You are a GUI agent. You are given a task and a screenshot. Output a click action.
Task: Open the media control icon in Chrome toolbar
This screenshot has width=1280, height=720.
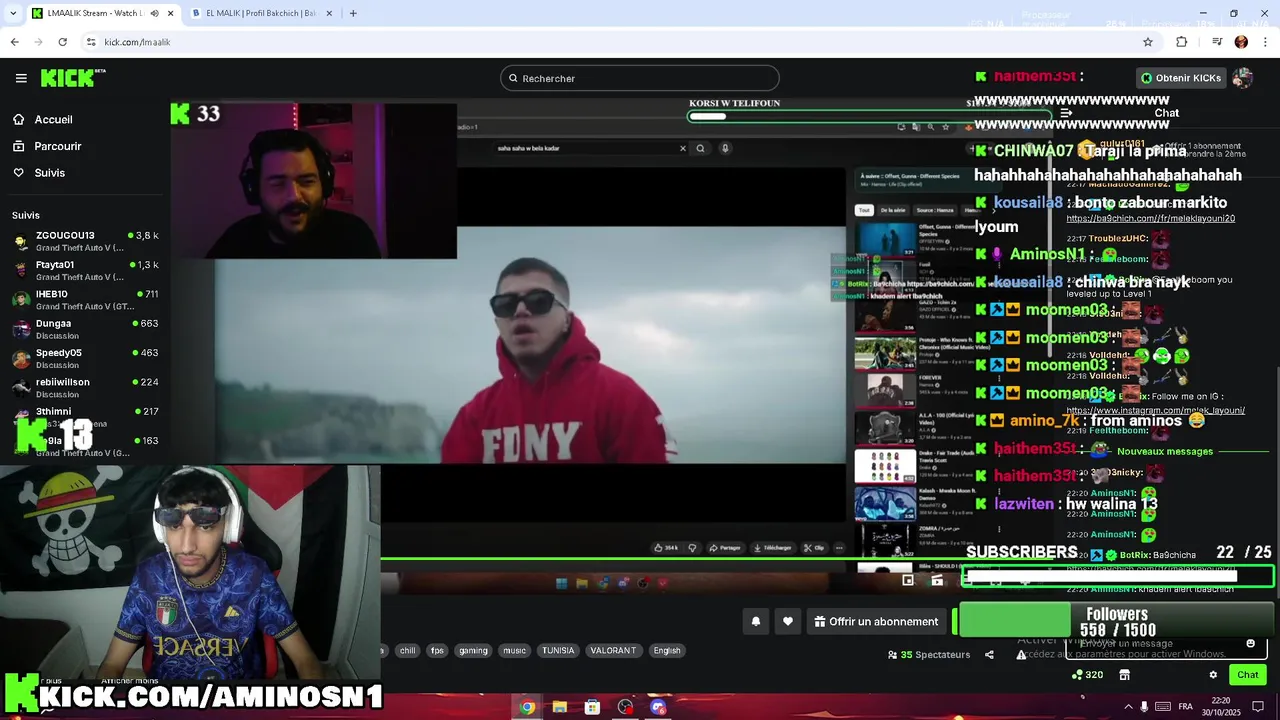pos(1217,42)
